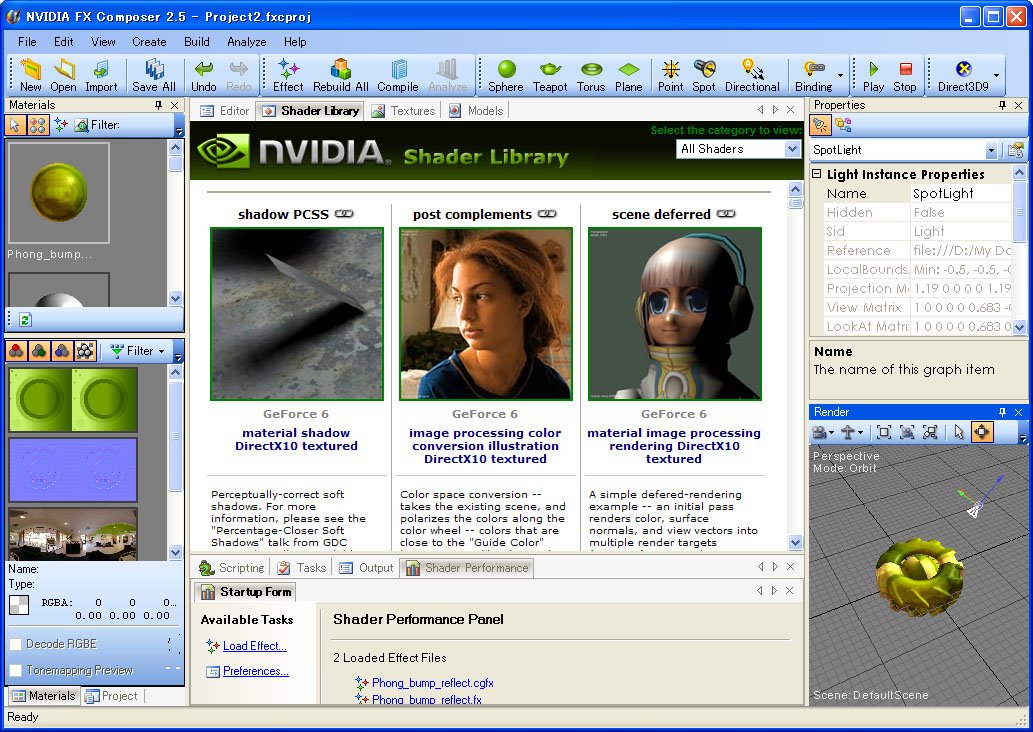Open the Binding dropdown arrow
The width and height of the screenshot is (1033, 732).
click(x=840, y=75)
